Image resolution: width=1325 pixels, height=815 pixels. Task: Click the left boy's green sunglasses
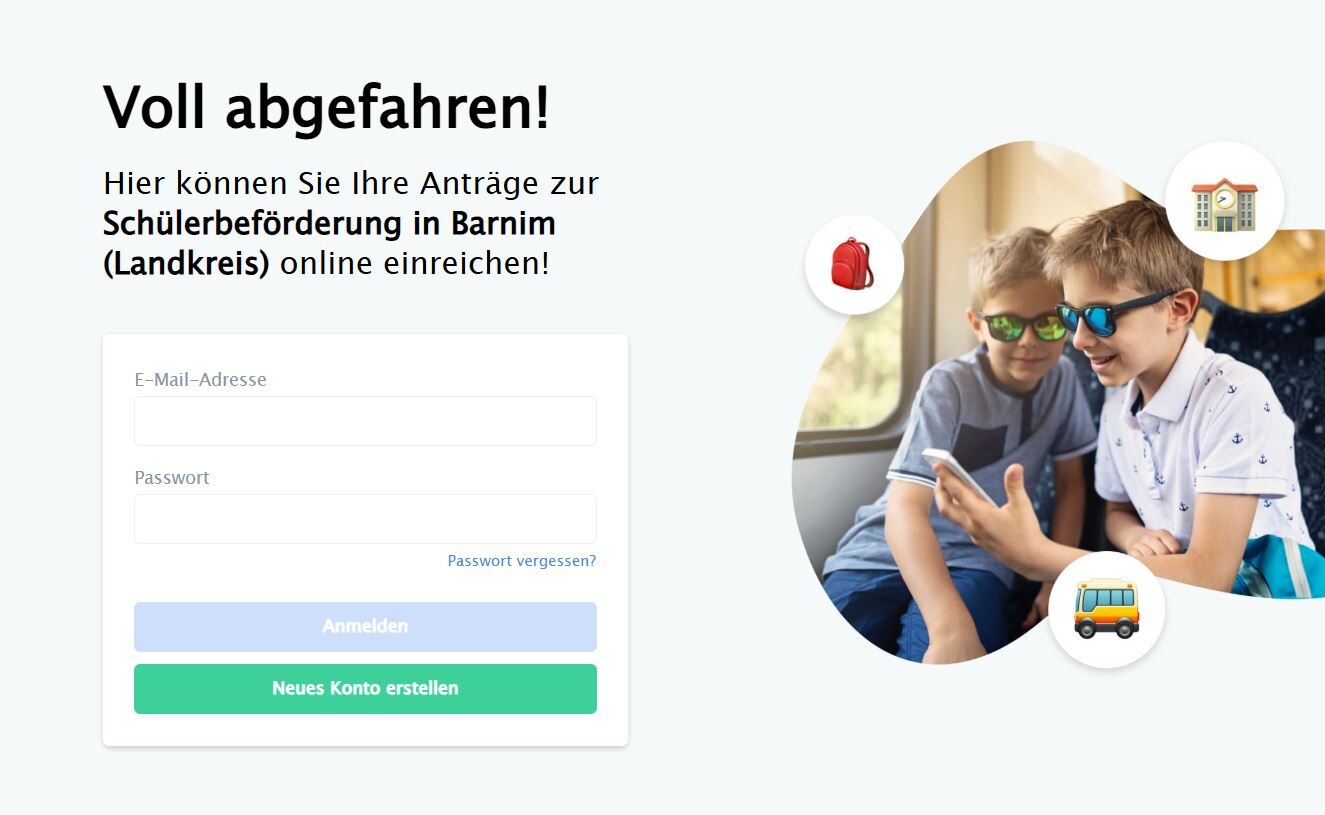[1023, 326]
